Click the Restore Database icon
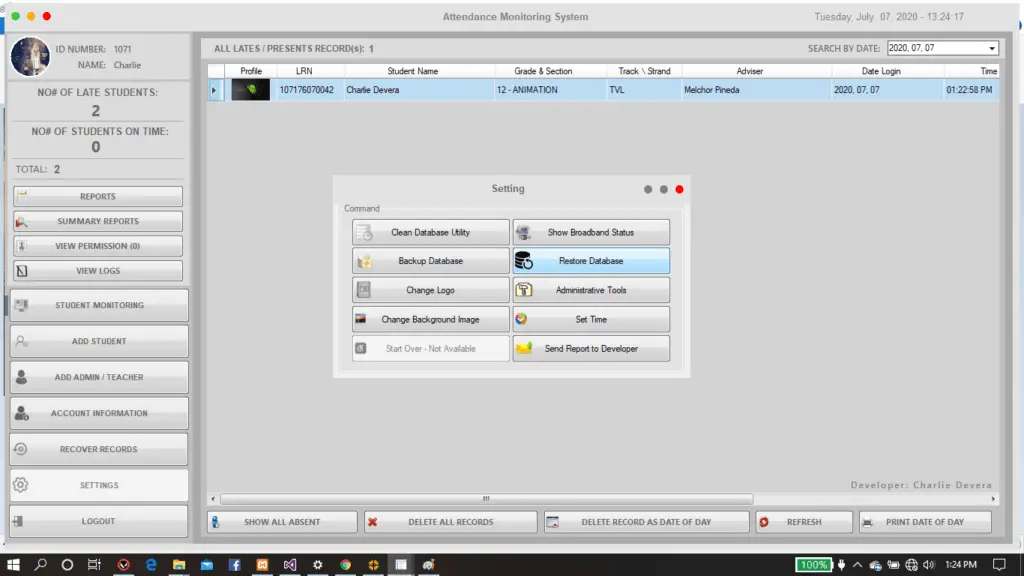This screenshot has height=576, width=1024. [x=523, y=260]
